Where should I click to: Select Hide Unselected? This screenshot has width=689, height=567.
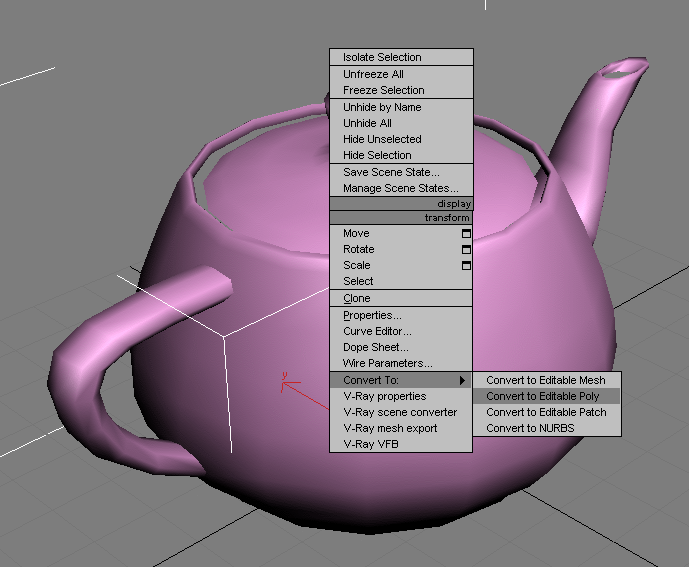point(401,139)
